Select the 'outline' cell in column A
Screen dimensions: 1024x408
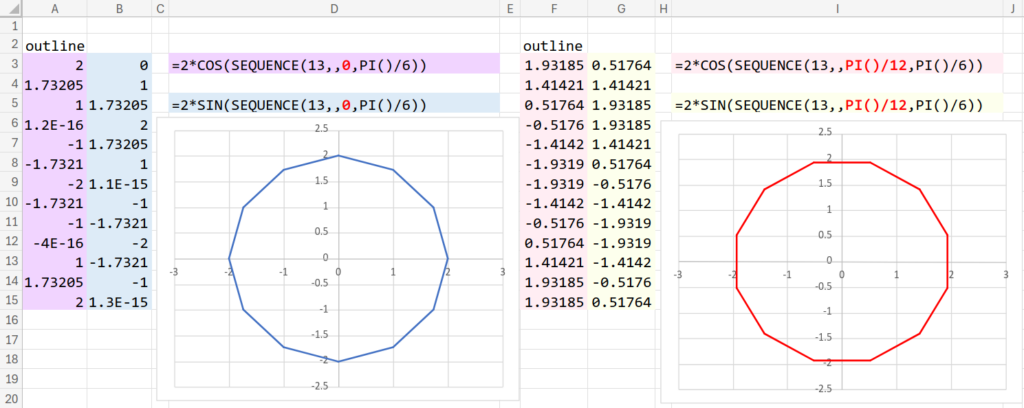(54, 45)
